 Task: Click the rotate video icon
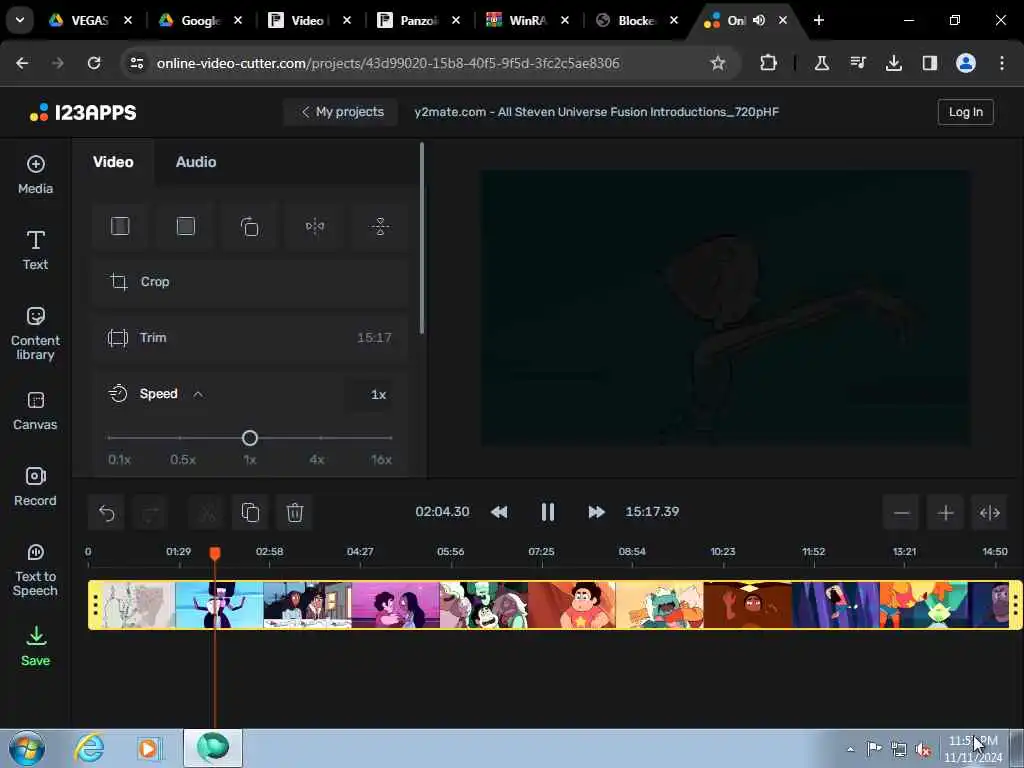pos(249,226)
